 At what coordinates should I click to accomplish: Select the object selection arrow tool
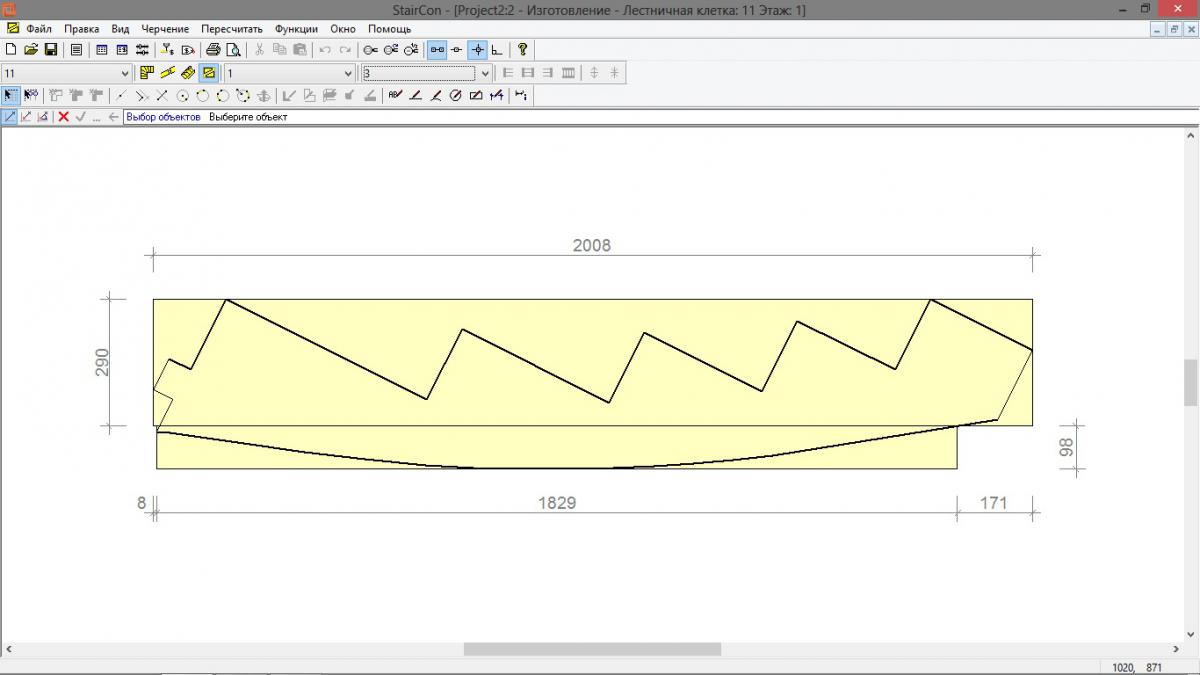[x=10, y=95]
